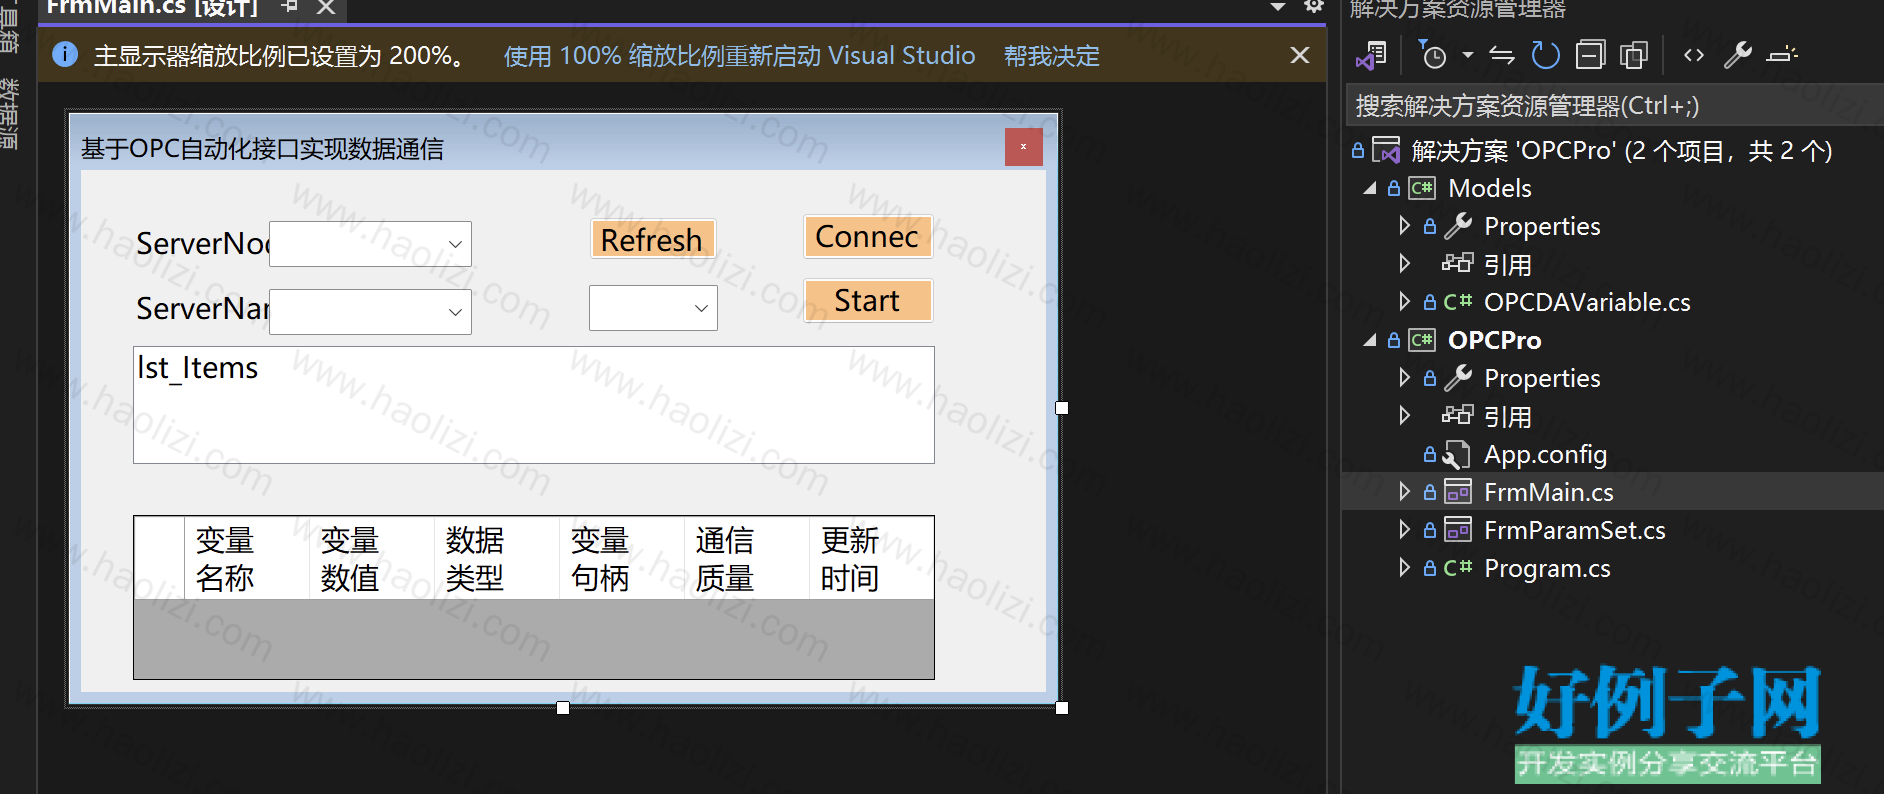Click the info icon in notification bar
1884x794 pixels.
point(65,54)
